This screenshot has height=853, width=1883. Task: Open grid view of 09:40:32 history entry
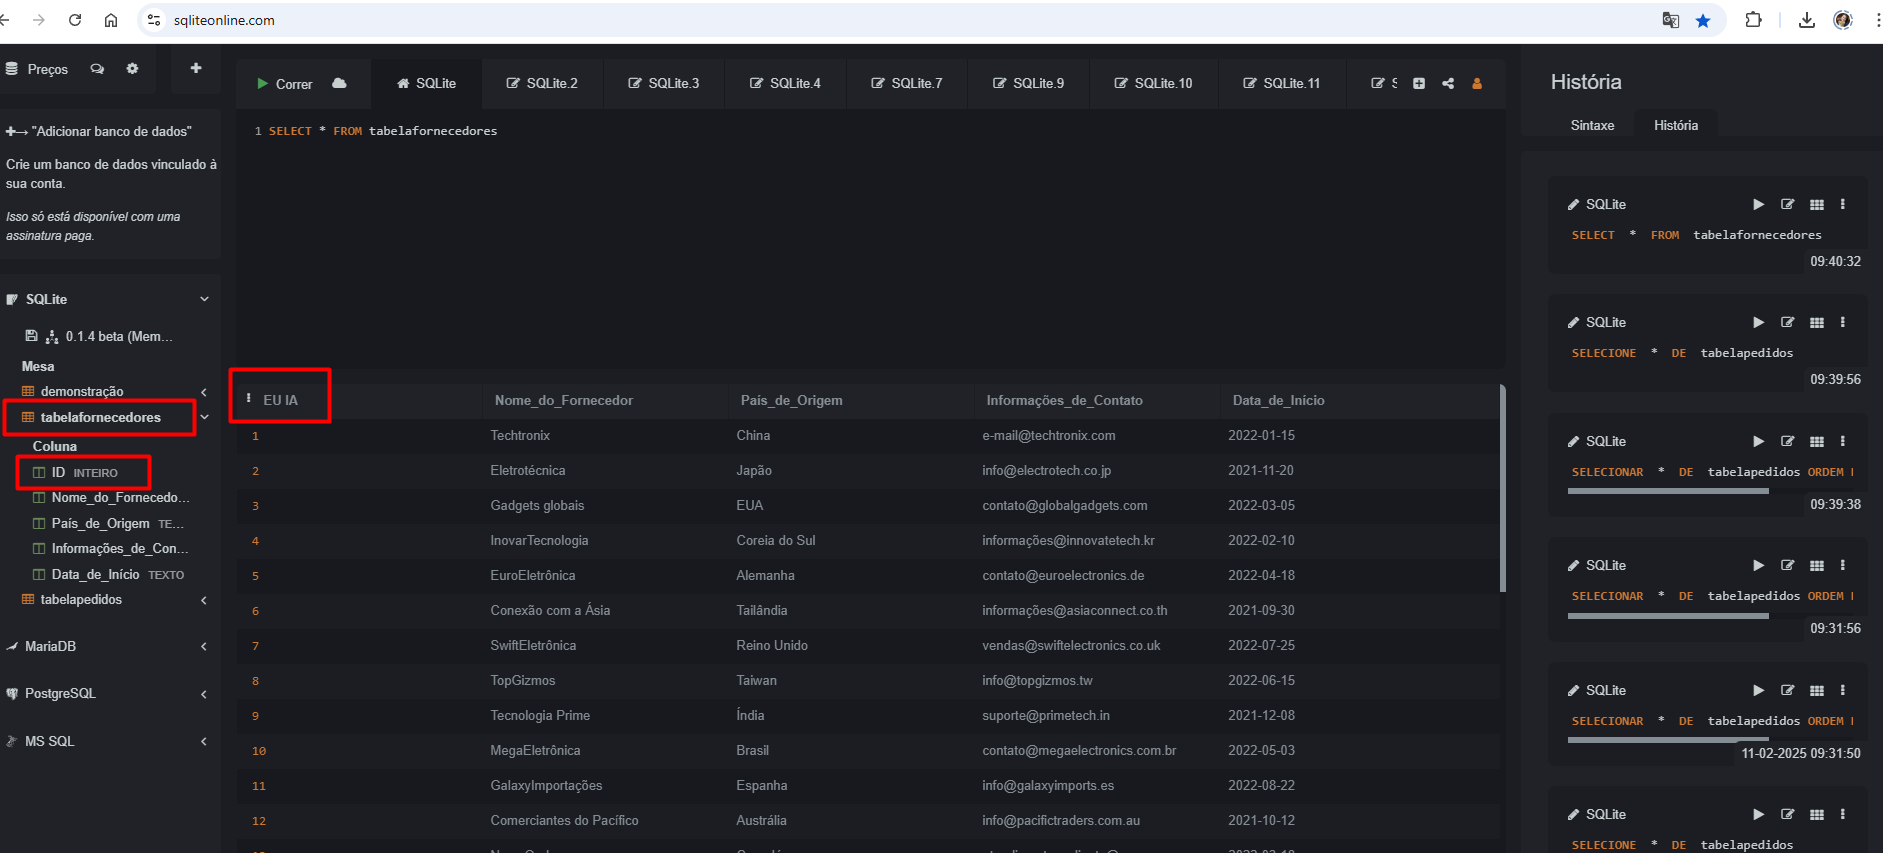pos(1817,204)
